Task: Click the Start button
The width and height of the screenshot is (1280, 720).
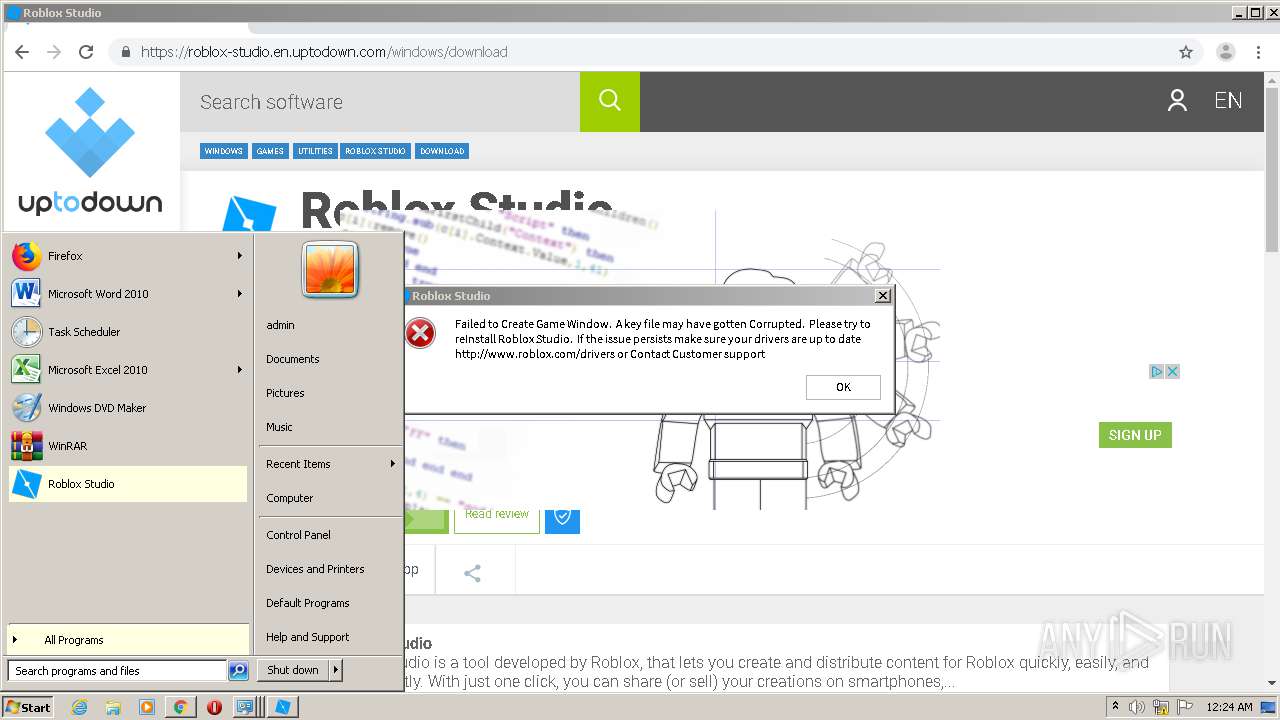Action: (x=28, y=707)
